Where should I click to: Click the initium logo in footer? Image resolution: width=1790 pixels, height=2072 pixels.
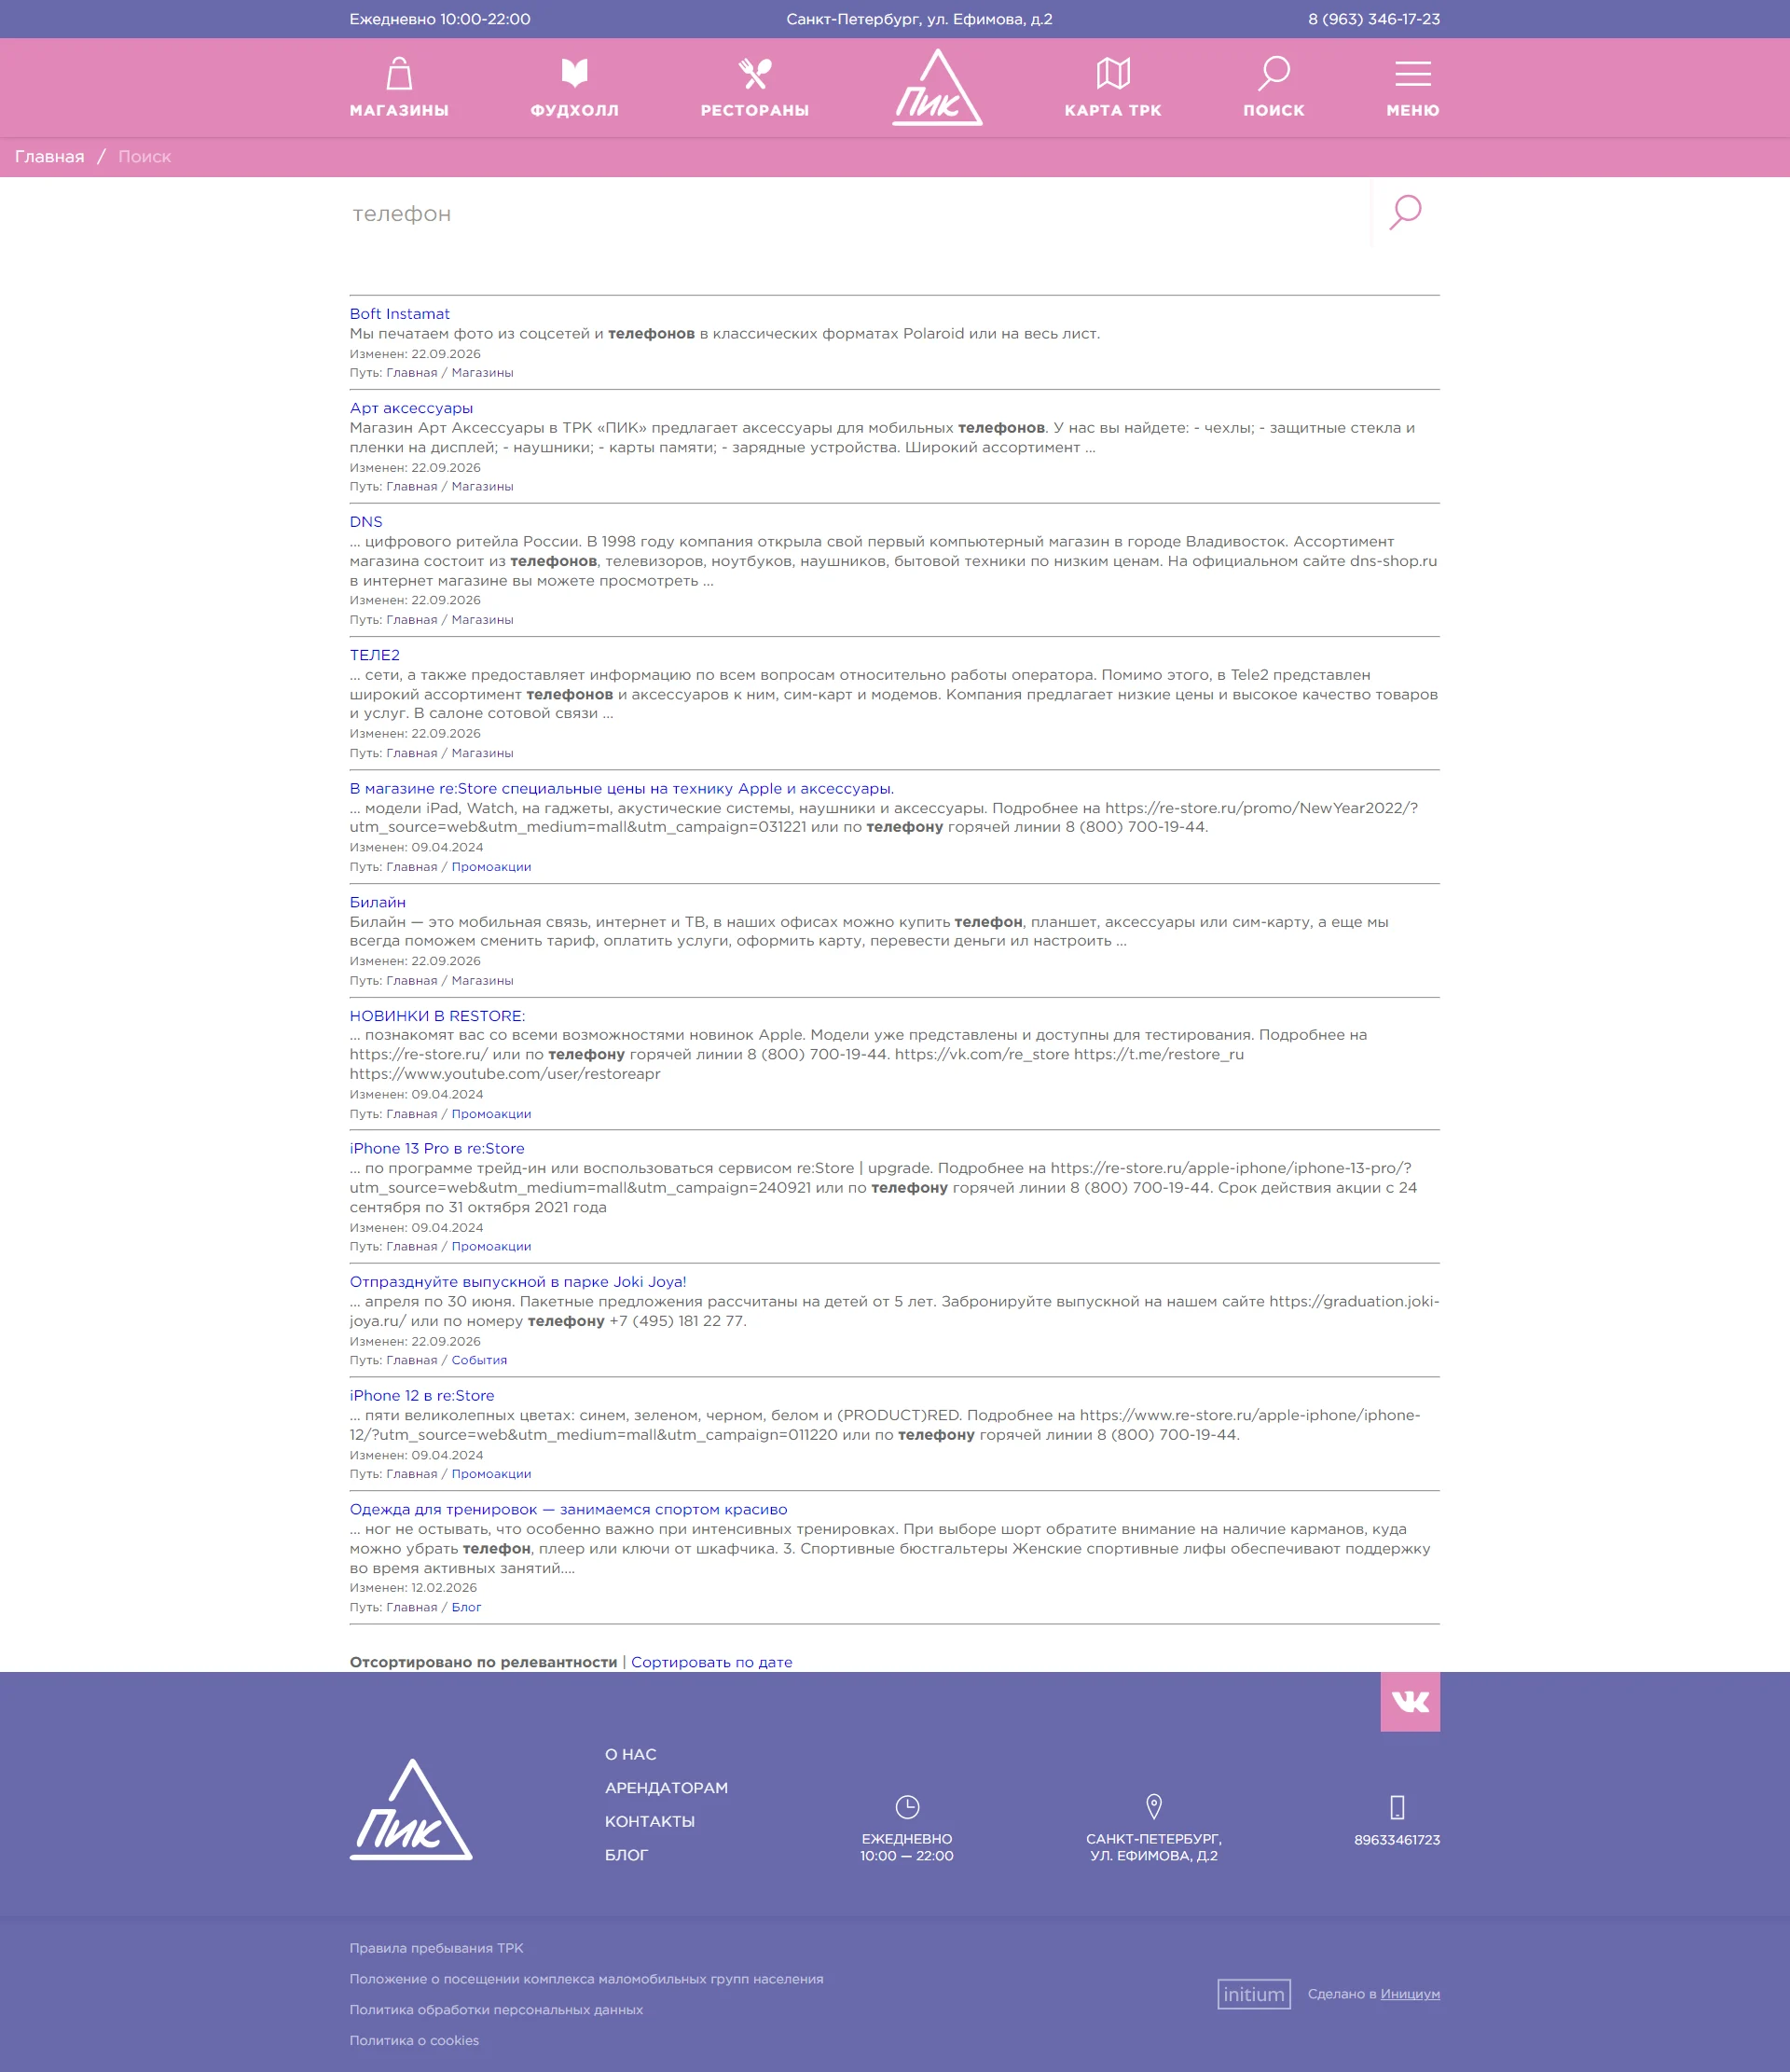pyautogui.click(x=1254, y=1994)
